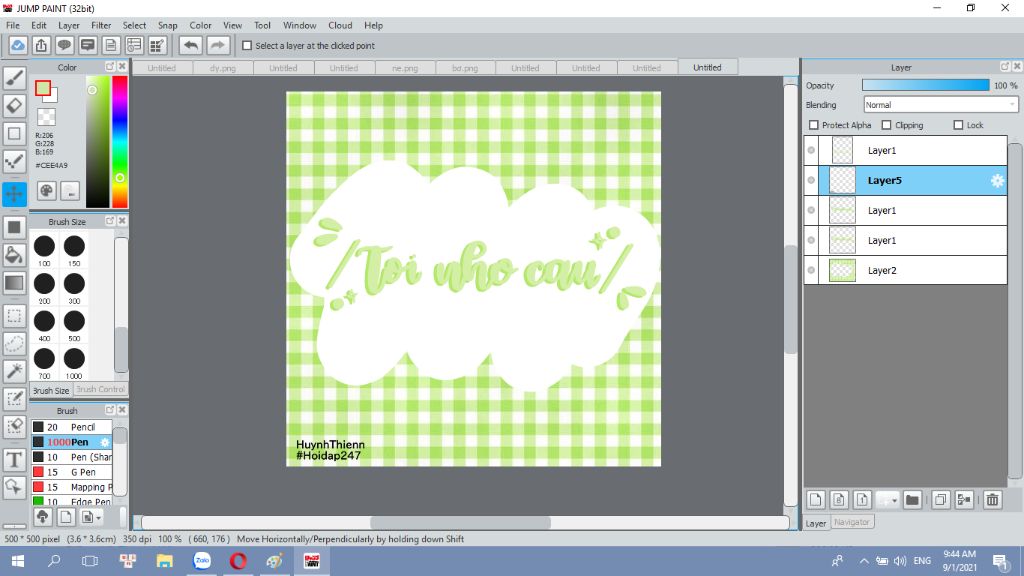Hide the Layer5 visibility dot
The width and height of the screenshot is (1024, 576).
[811, 180]
